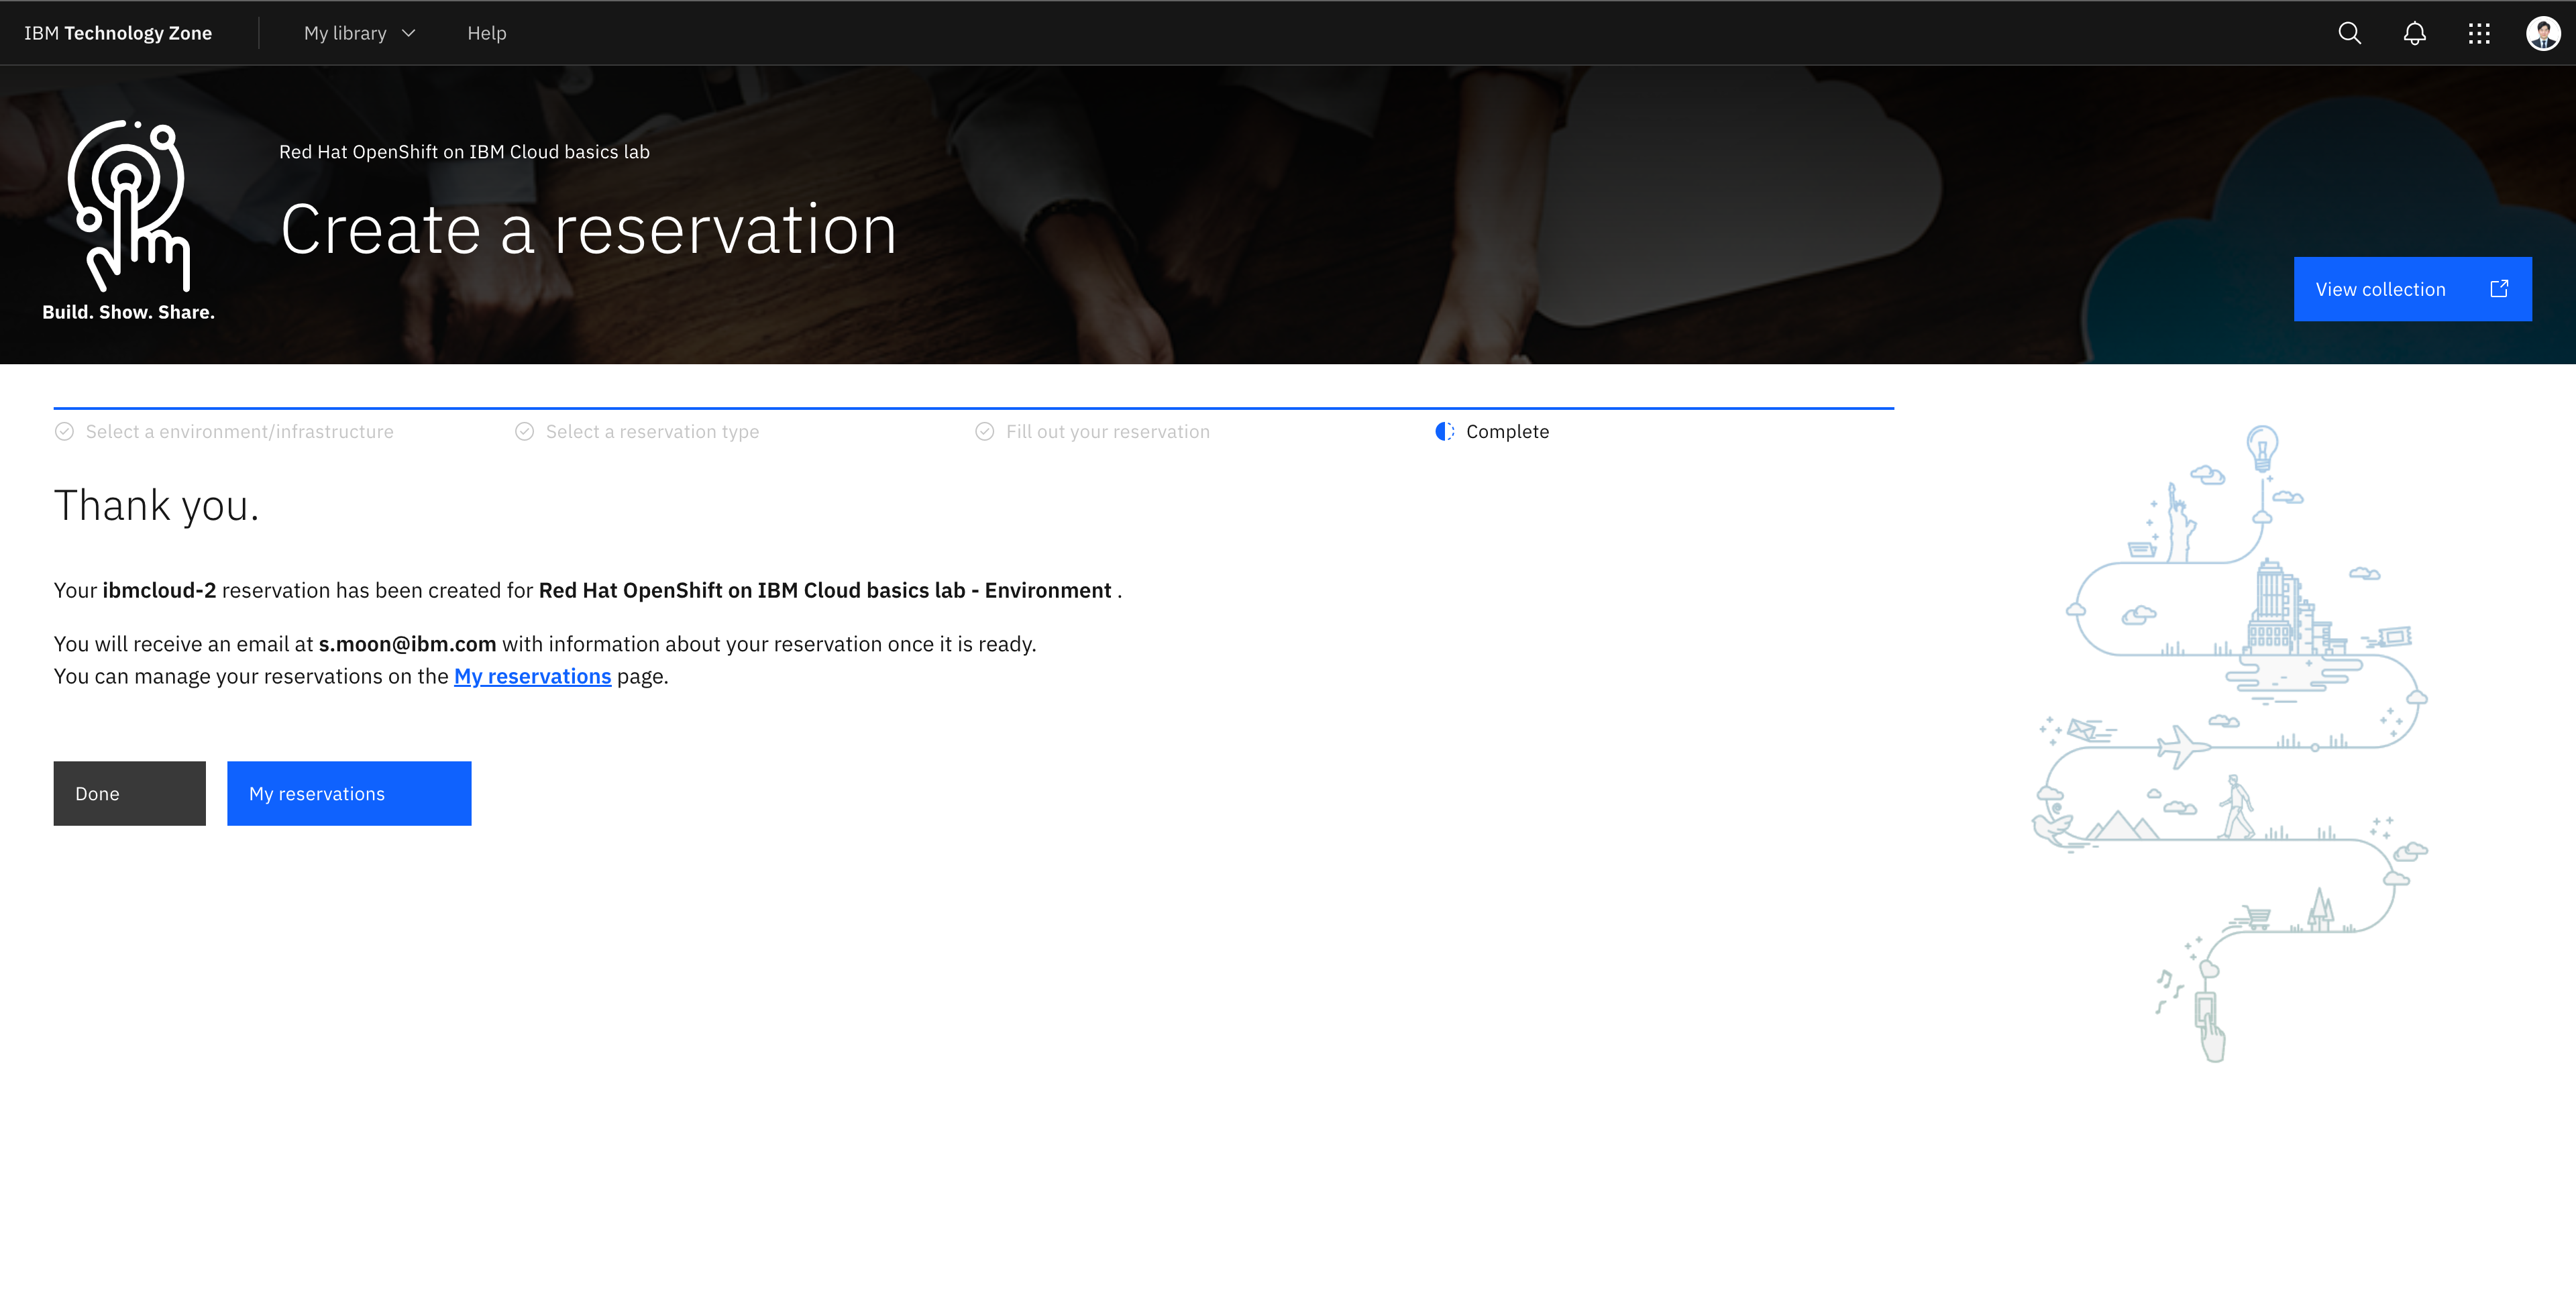Go to IBM Technology Zone home
Viewport: 2576px width, 1300px height.
click(118, 33)
